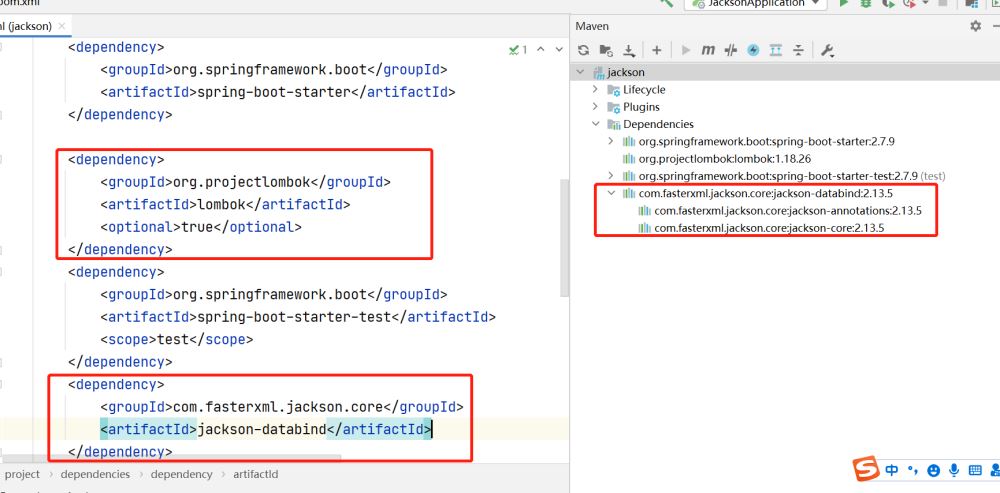This screenshot has width=1000, height=493.
Task: Click Generate Sources and Update Folders icon
Action: [606, 50]
